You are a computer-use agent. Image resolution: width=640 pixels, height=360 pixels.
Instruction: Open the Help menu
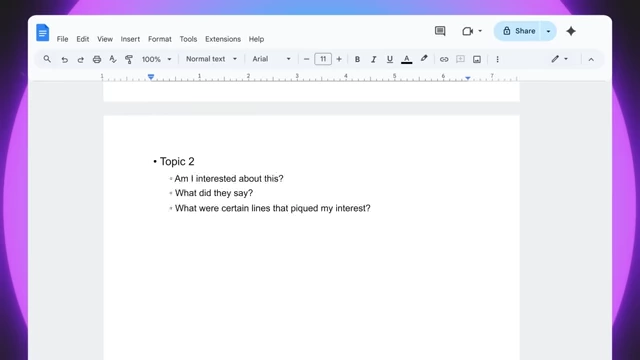click(x=256, y=39)
